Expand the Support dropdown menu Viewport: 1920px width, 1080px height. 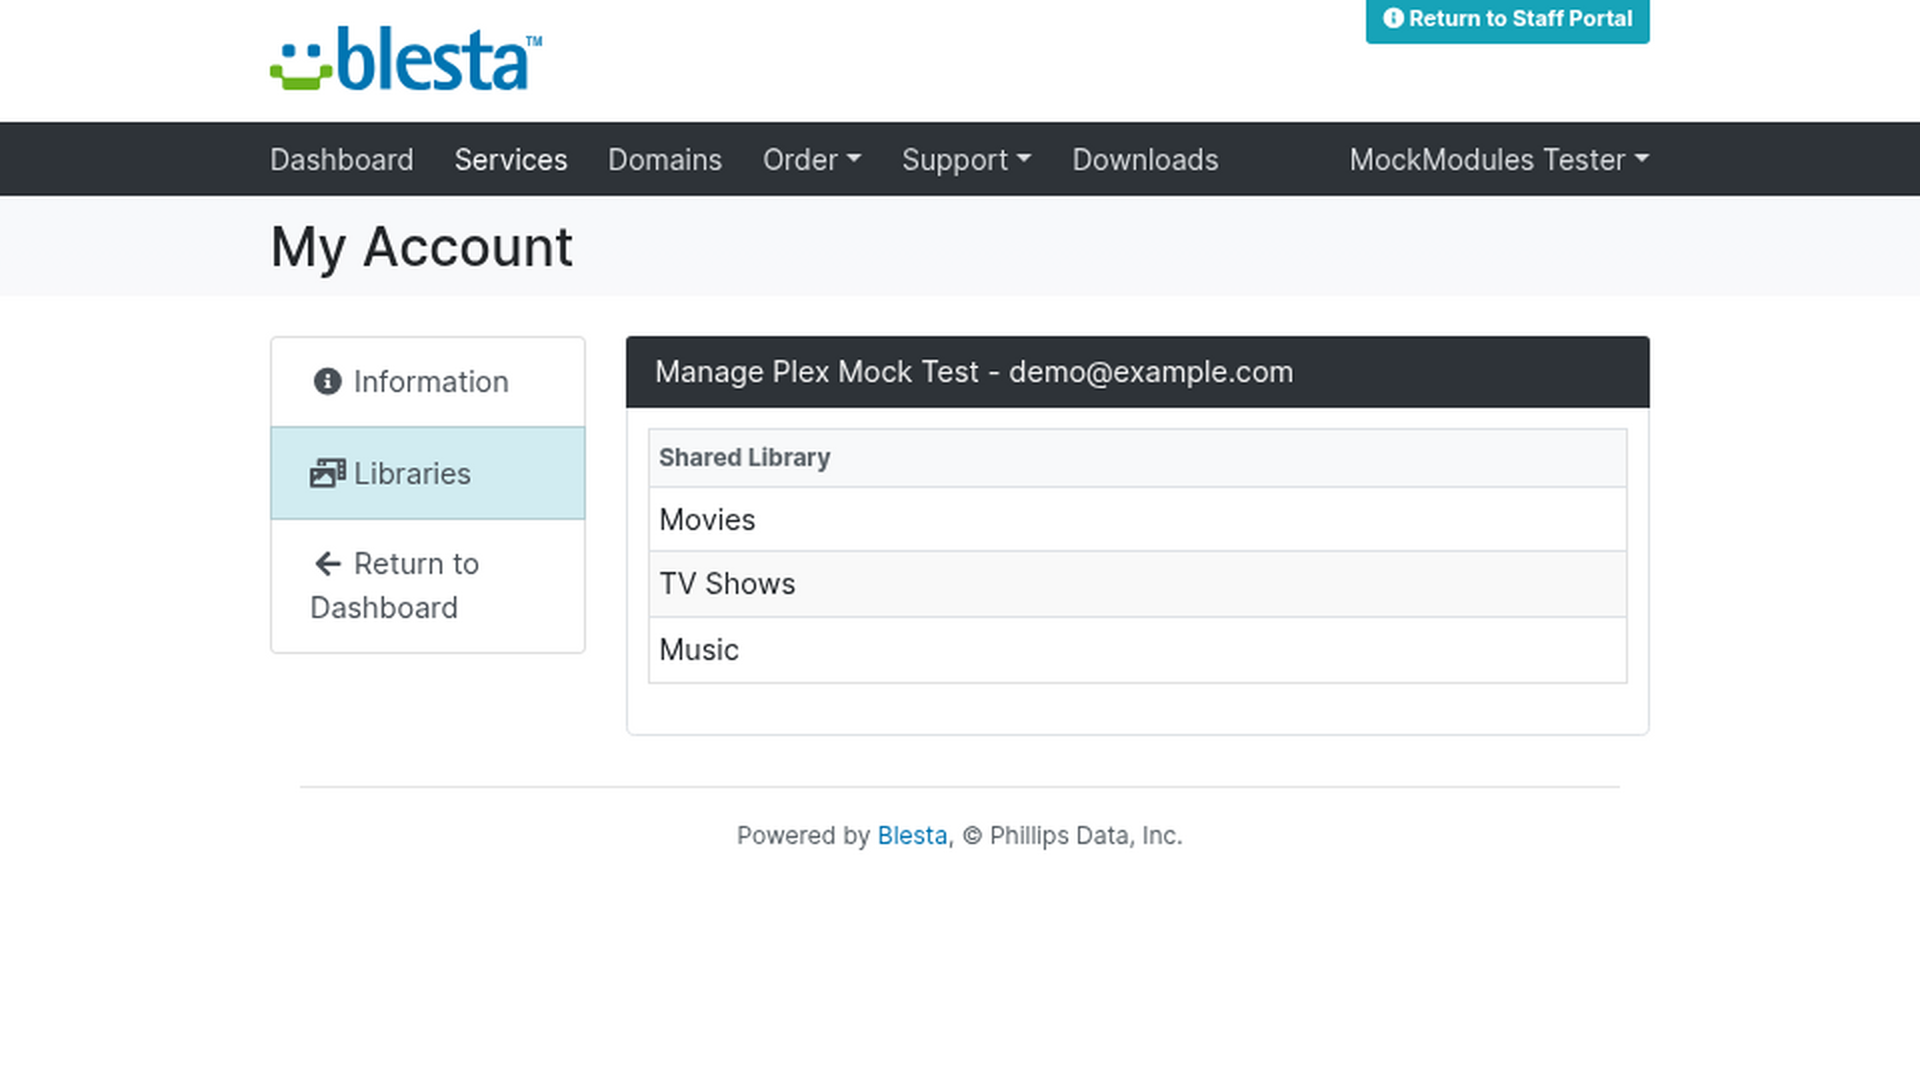coord(966,159)
